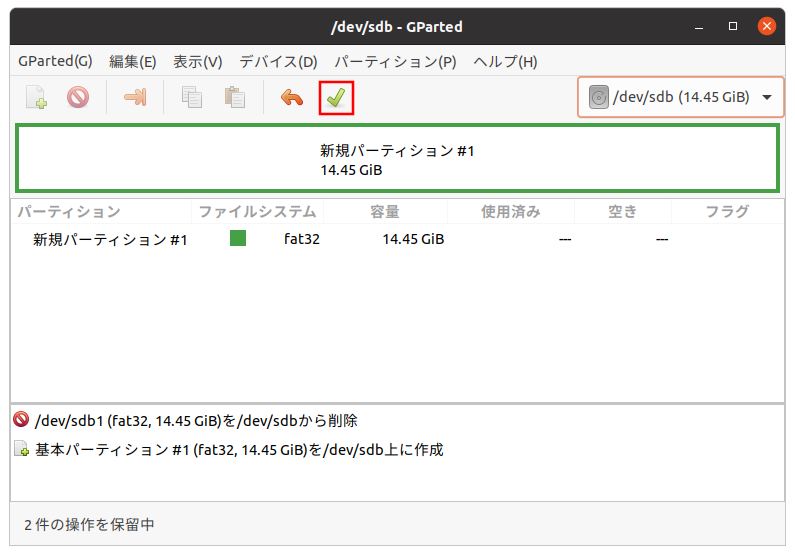
Task: Click the delete partition toolbar icon
Action: pyautogui.click(x=78, y=98)
